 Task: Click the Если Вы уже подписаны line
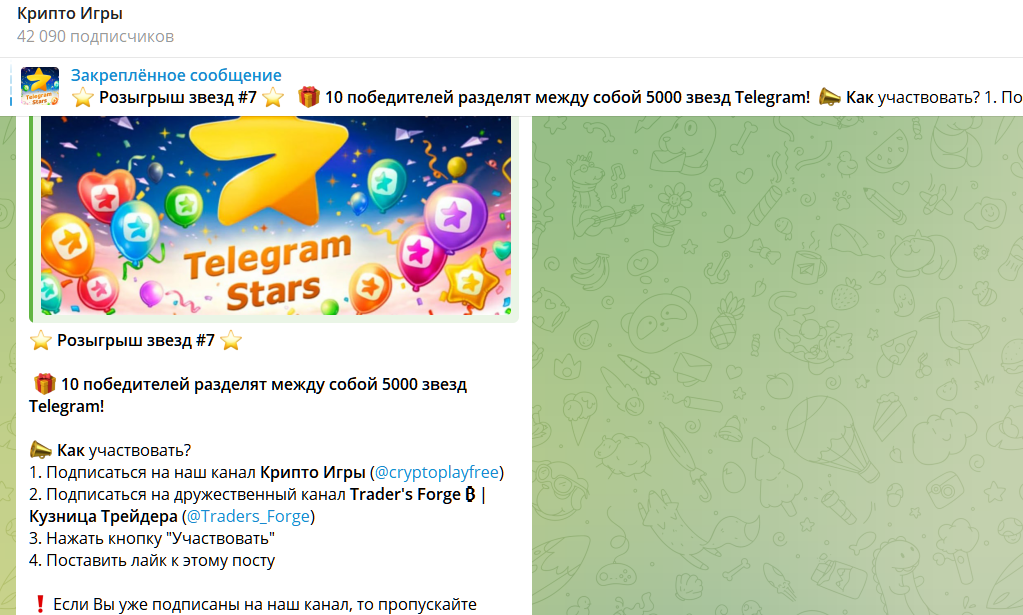254,605
